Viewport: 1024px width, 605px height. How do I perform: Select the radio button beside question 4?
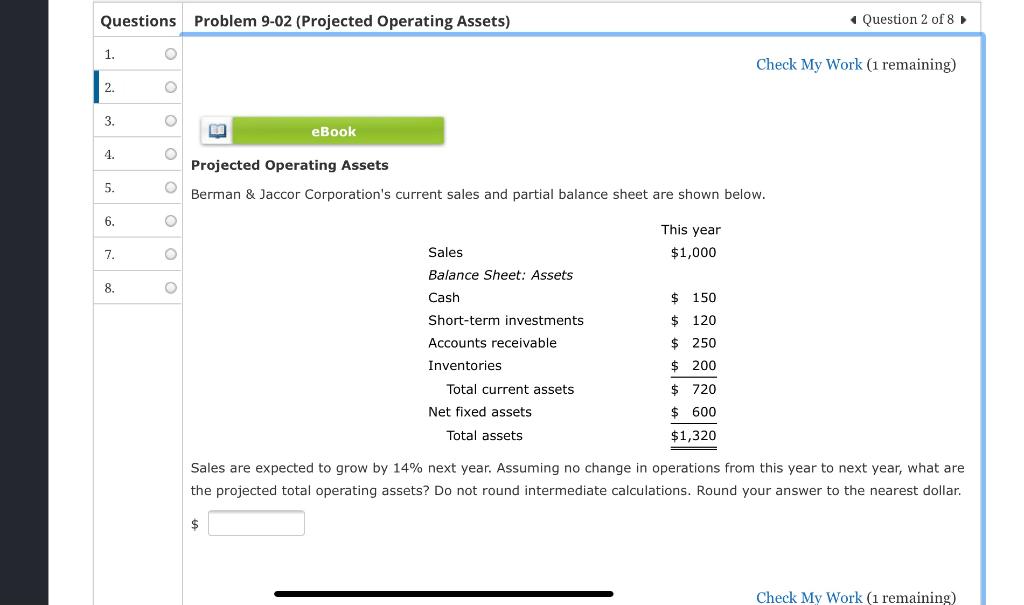[x=170, y=154]
